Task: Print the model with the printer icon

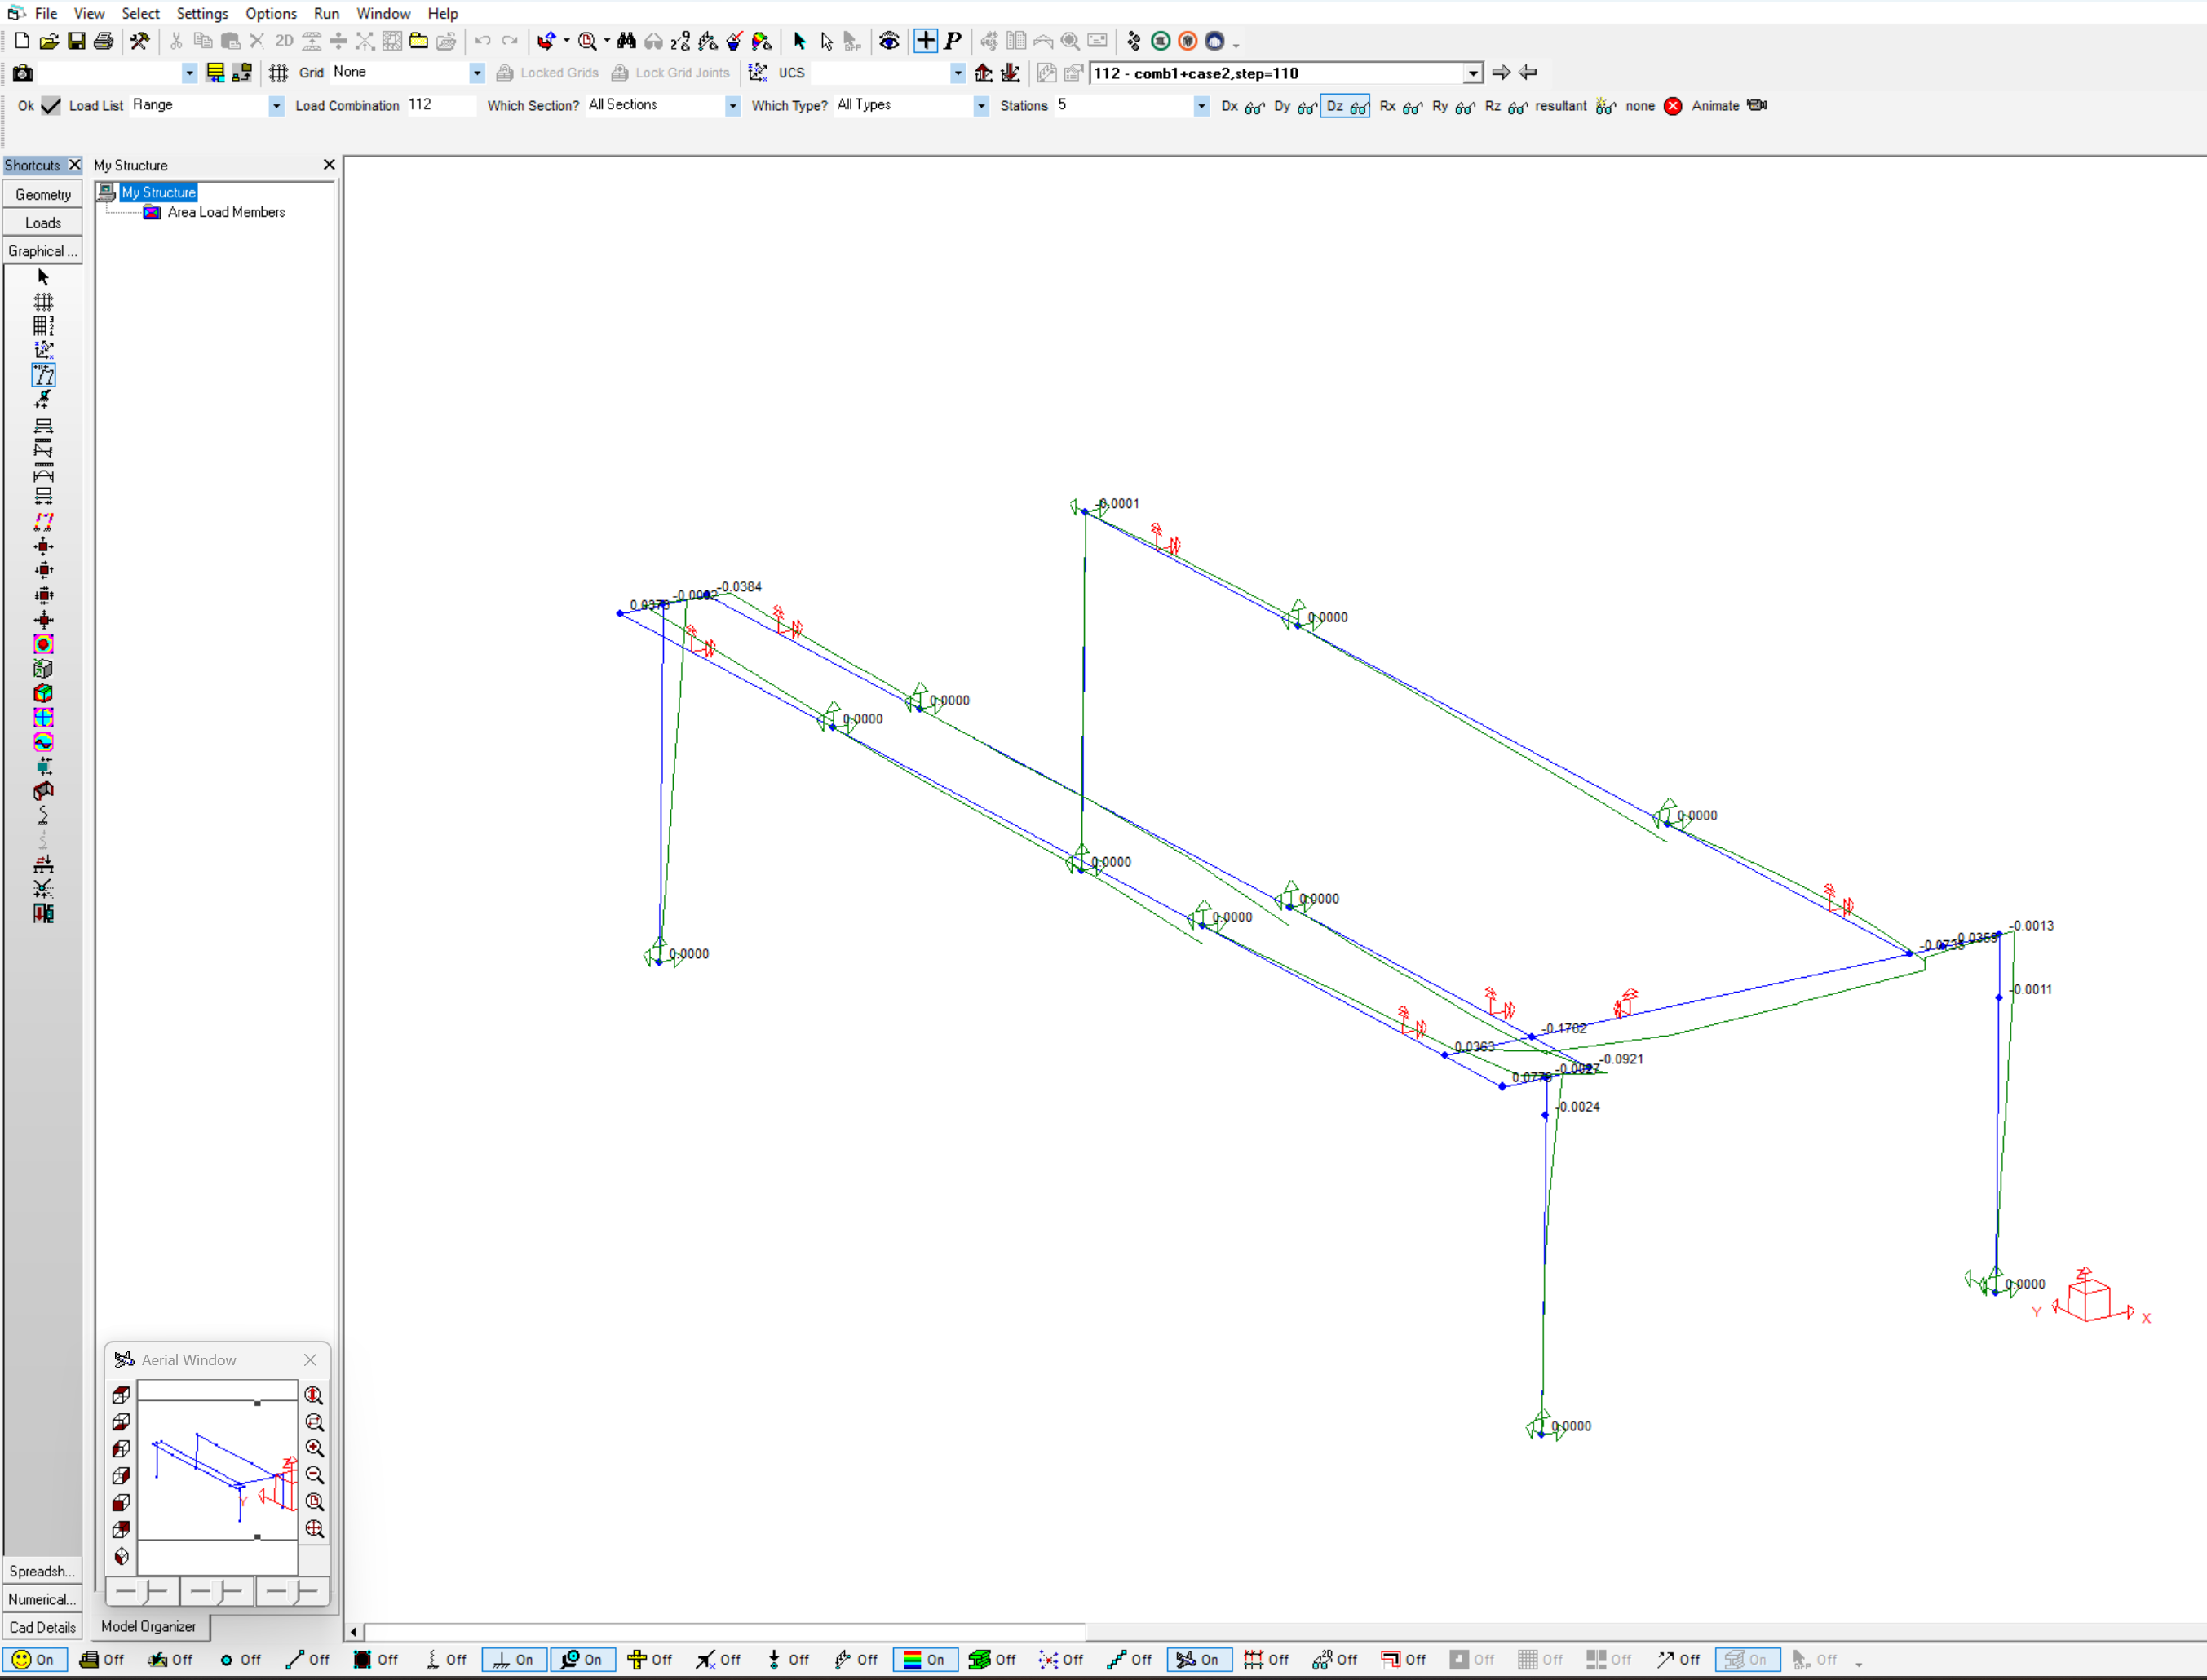Action: tap(103, 41)
